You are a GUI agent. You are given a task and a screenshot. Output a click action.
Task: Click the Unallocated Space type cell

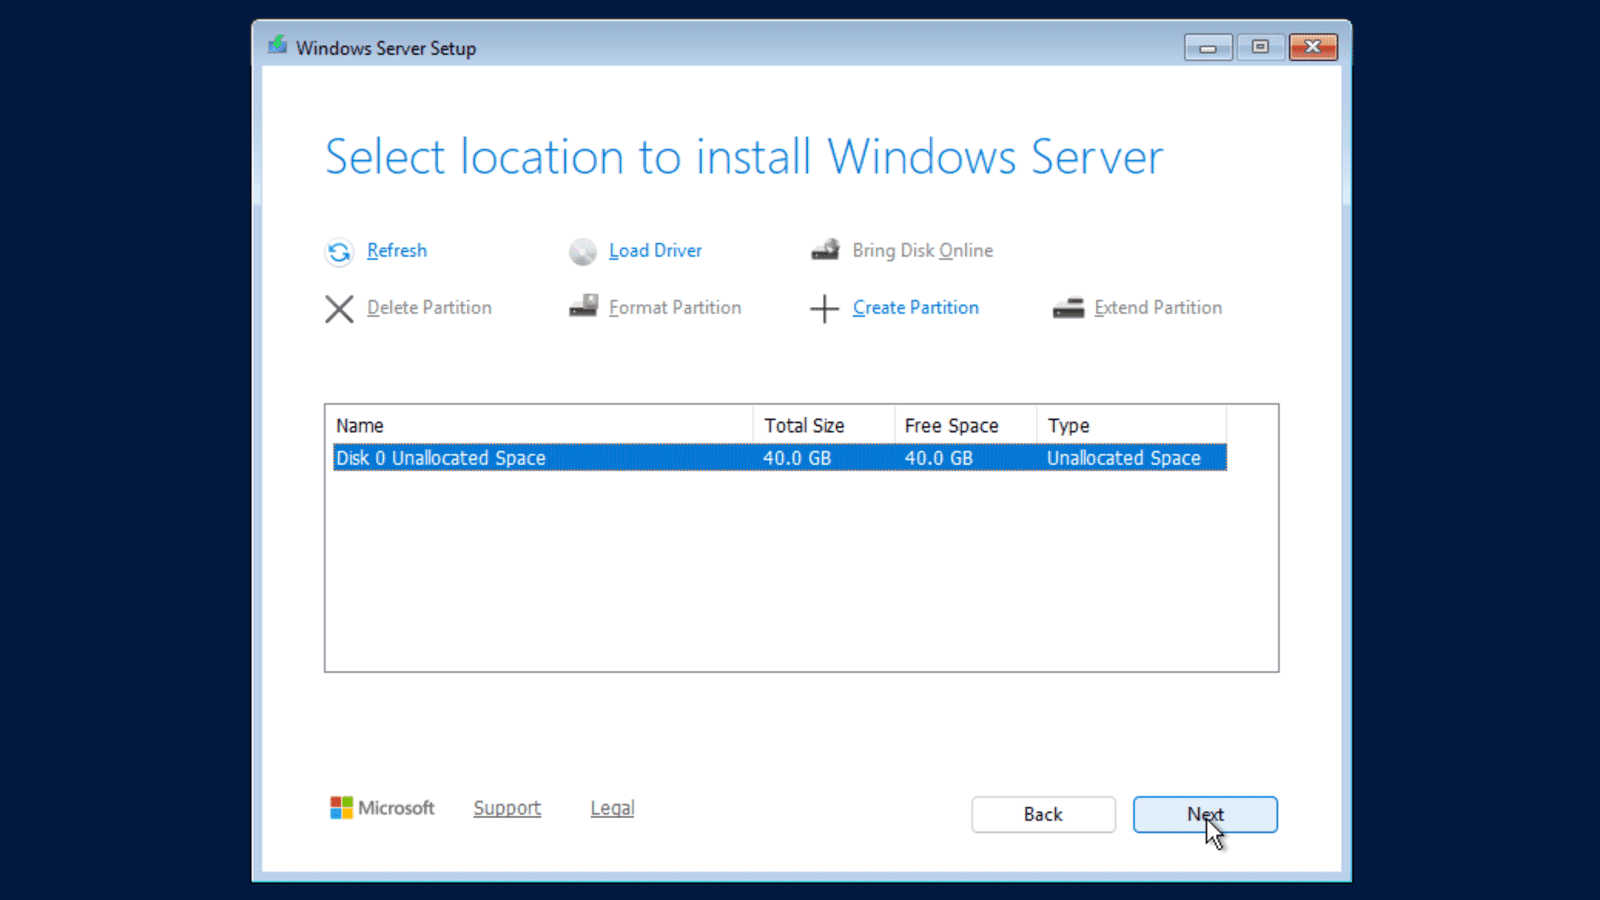point(1124,458)
